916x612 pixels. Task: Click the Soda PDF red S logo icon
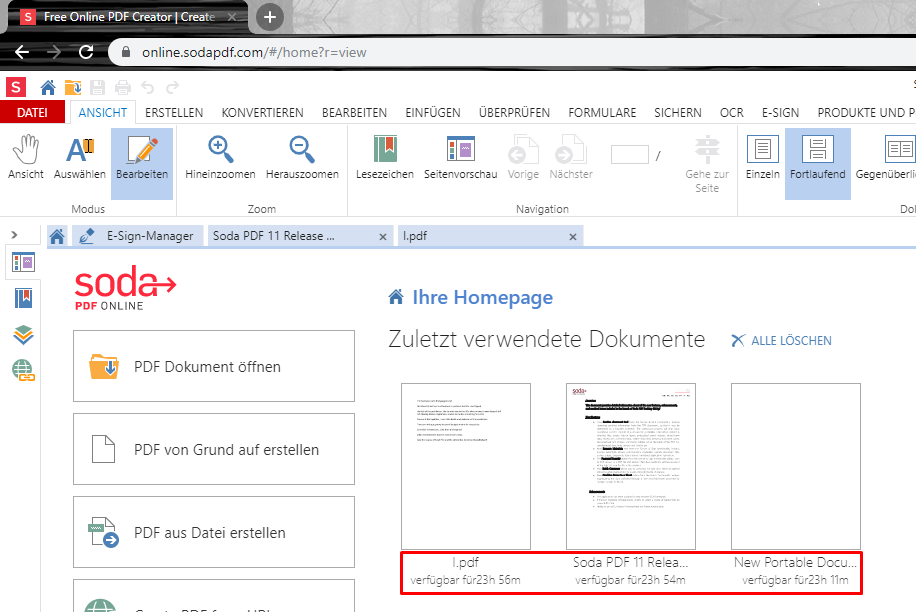pos(16,88)
